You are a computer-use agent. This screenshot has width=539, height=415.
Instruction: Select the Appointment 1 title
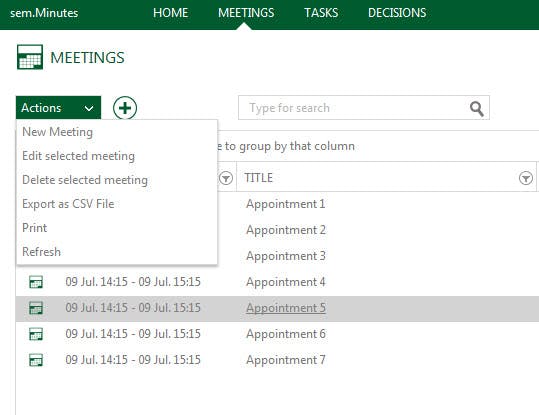[x=286, y=204]
